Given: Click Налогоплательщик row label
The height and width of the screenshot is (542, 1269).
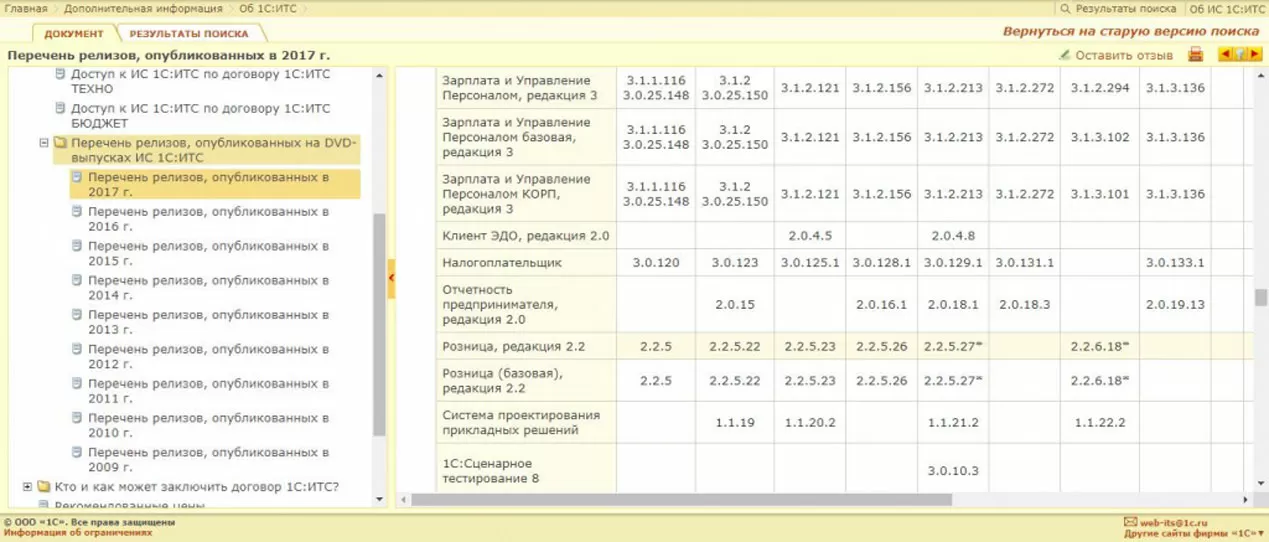Looking at the screenshot, I should 502,263.
